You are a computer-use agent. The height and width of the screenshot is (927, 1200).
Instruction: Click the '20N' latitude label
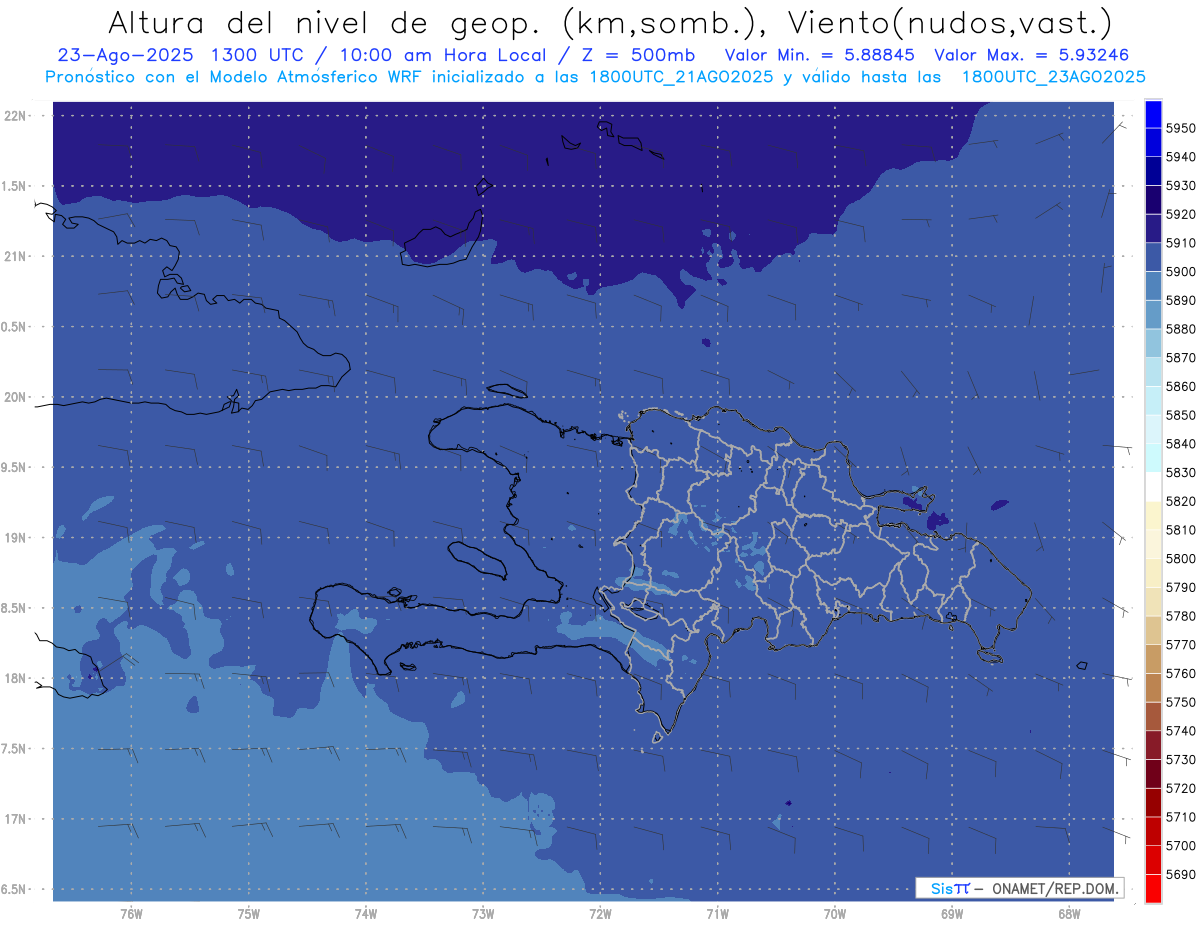15,397
